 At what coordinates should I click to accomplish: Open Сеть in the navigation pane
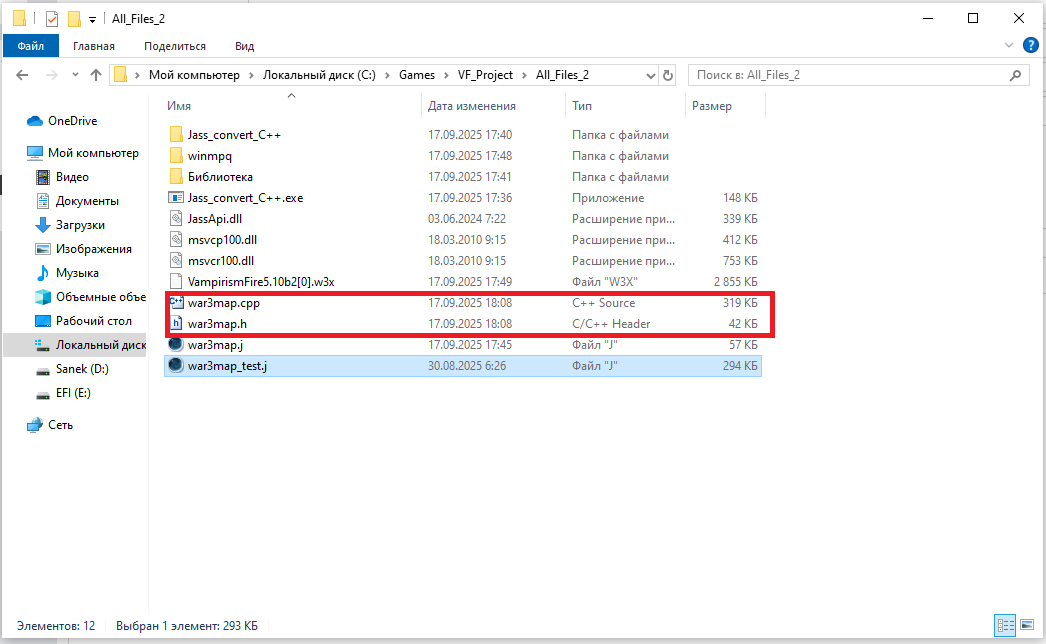tap(60, 425)
